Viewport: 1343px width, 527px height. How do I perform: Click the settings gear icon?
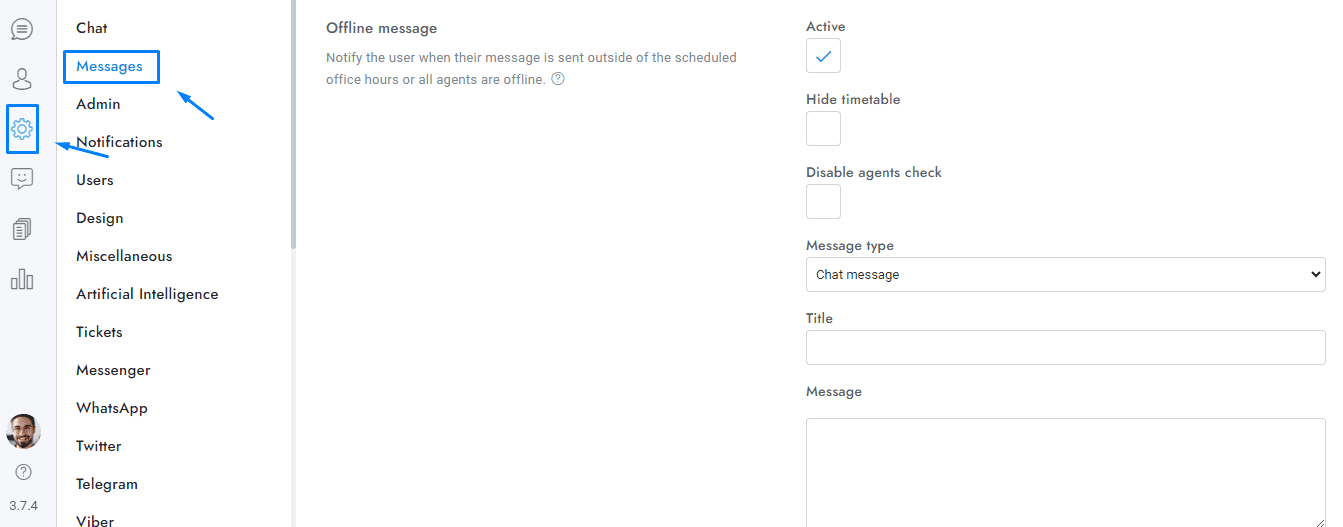coord(22,129)
